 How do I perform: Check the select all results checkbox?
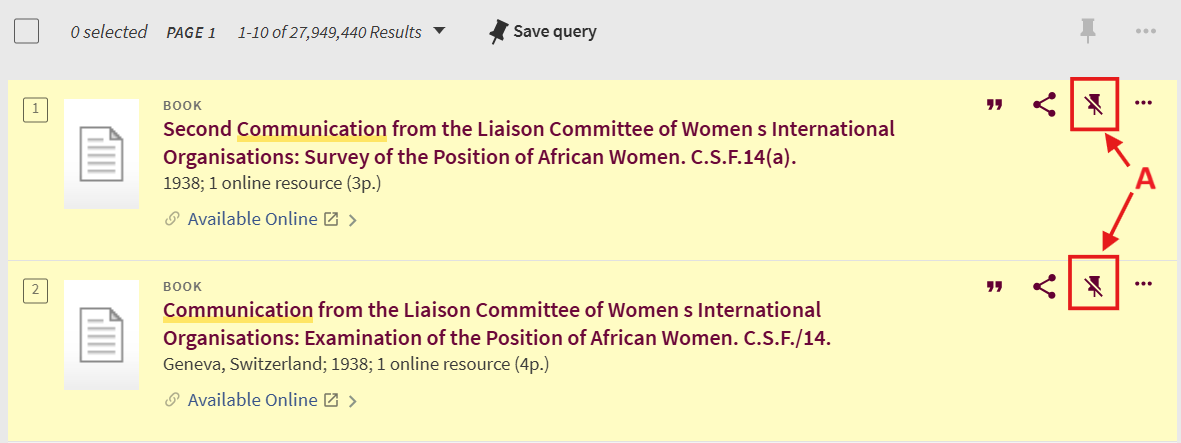(26, 31)
